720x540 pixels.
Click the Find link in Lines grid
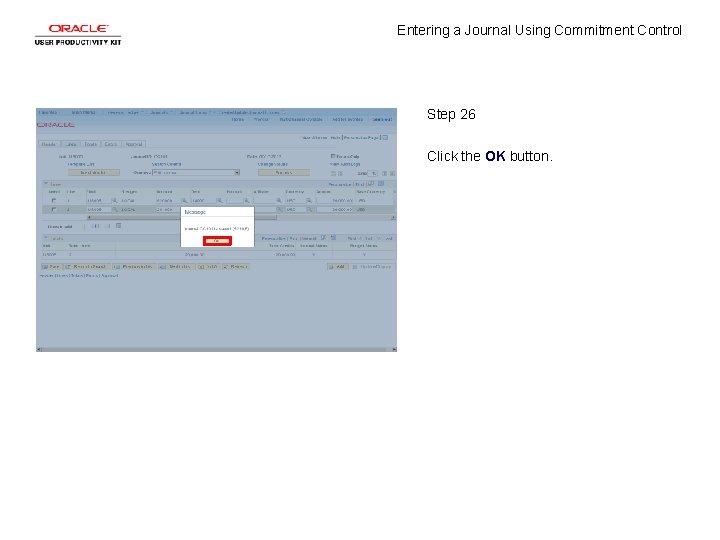(360, 185)
